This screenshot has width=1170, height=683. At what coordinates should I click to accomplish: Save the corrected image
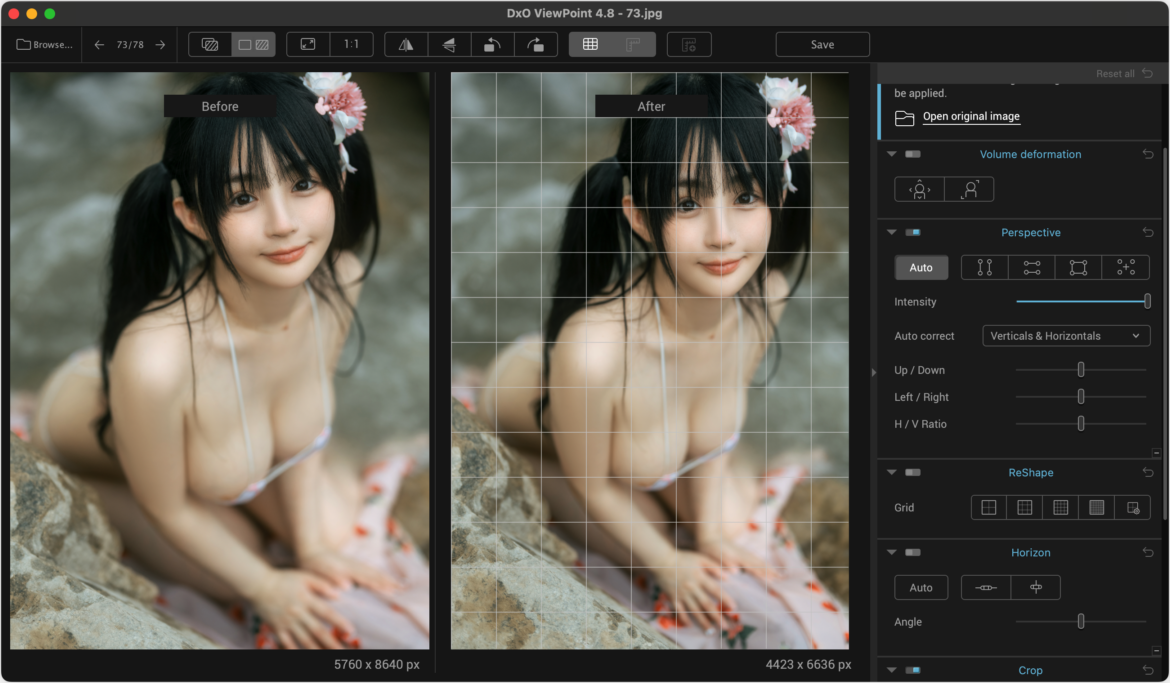(x=822, y=45)
